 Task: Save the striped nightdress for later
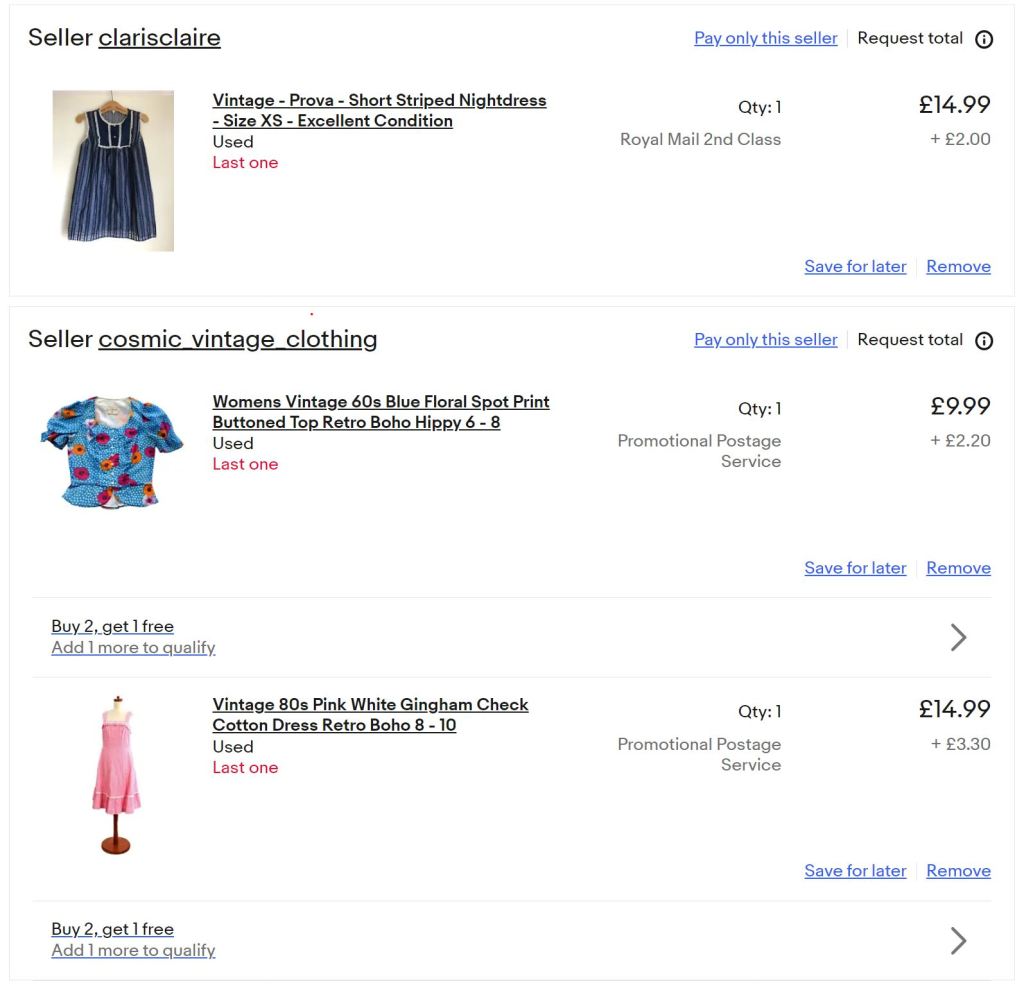point(855,266)
